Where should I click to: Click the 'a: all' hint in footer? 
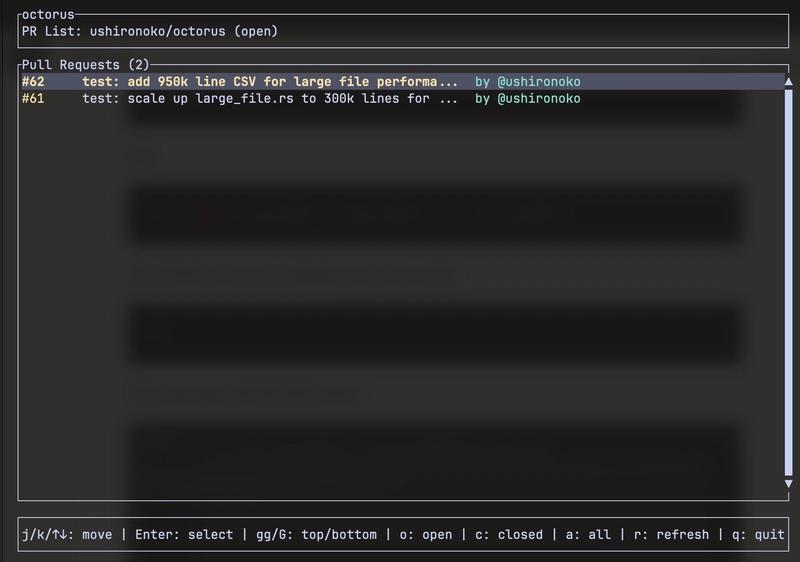[x=588, y=534]
